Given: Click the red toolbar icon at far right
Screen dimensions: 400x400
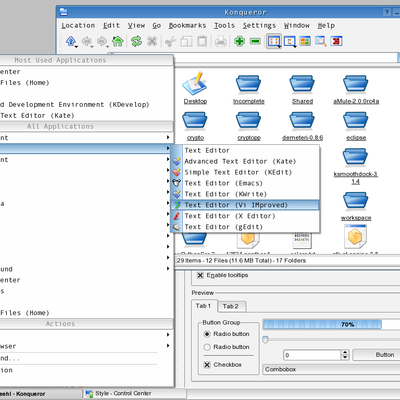Looking at the screenshot, I should (336, 41).
